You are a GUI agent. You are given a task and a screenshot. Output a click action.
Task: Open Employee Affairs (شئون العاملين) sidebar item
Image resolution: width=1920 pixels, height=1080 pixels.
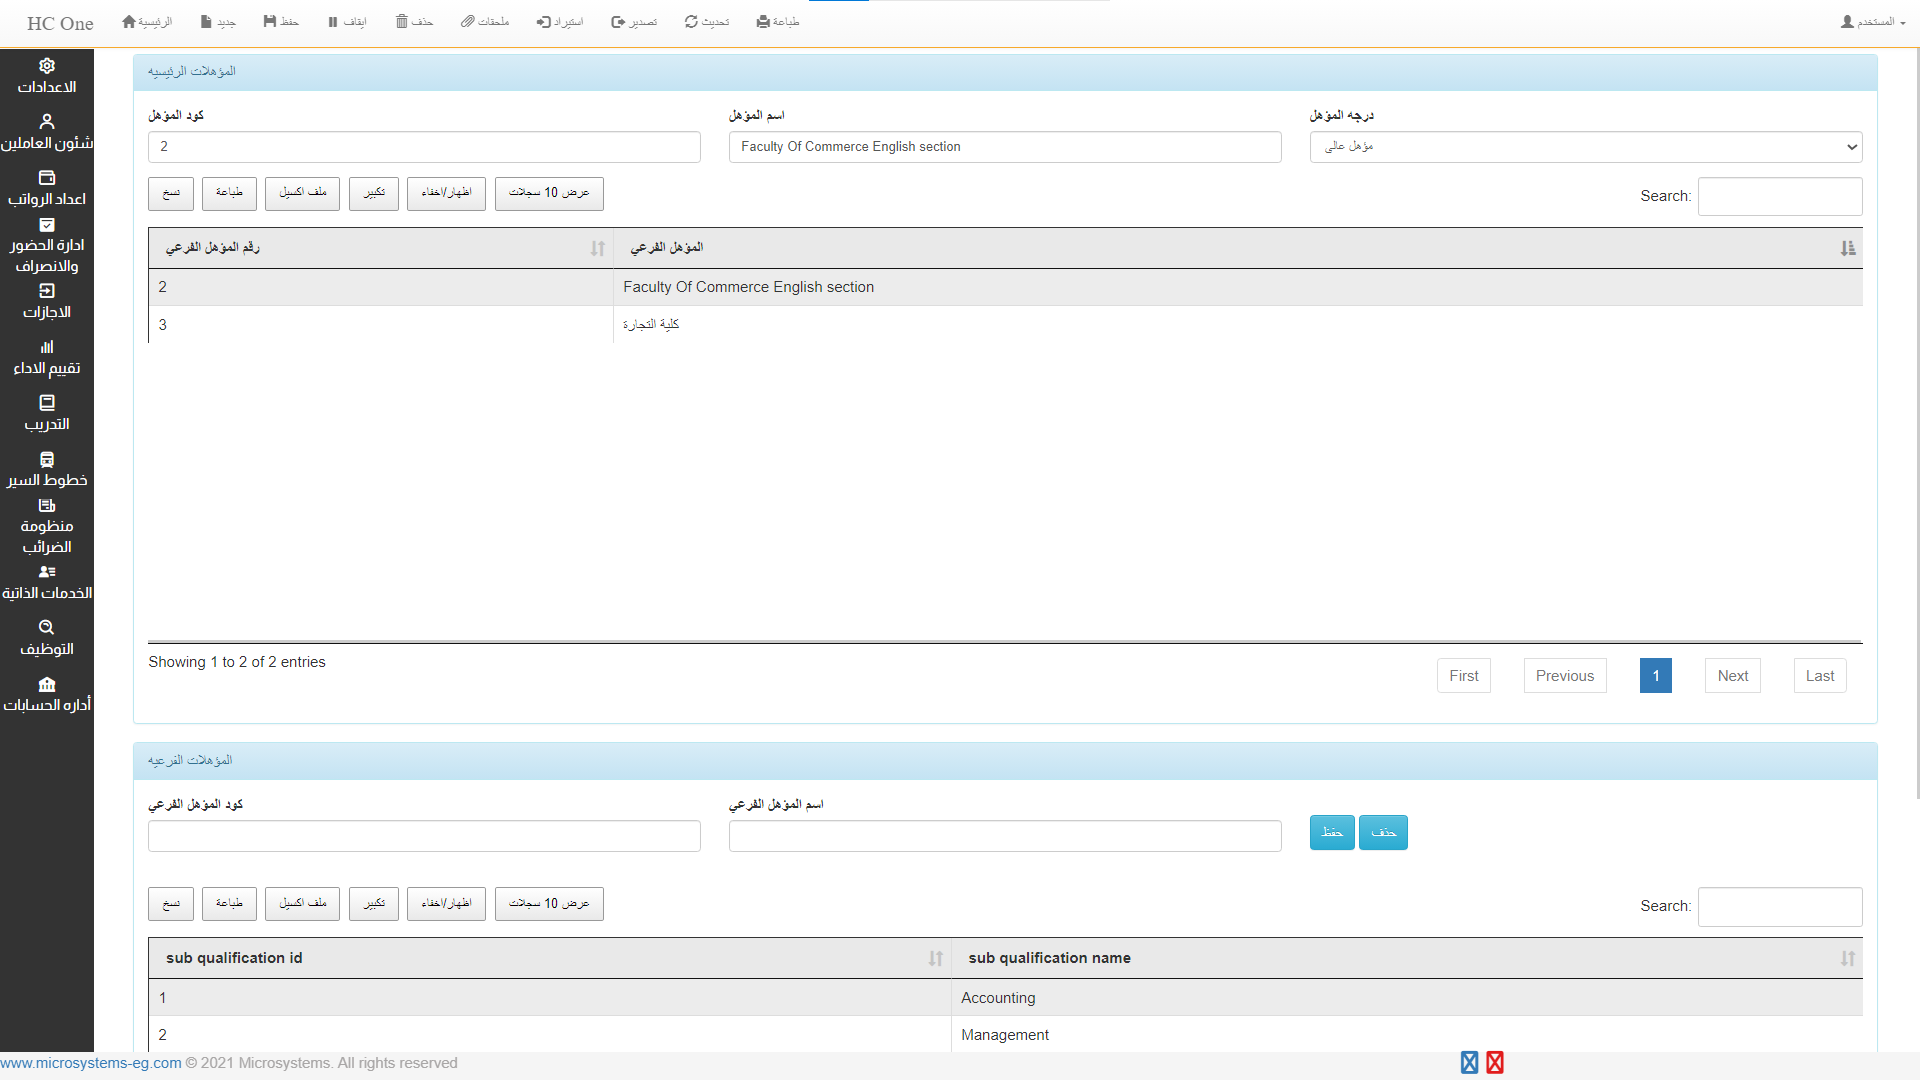[x=47, y=133]
